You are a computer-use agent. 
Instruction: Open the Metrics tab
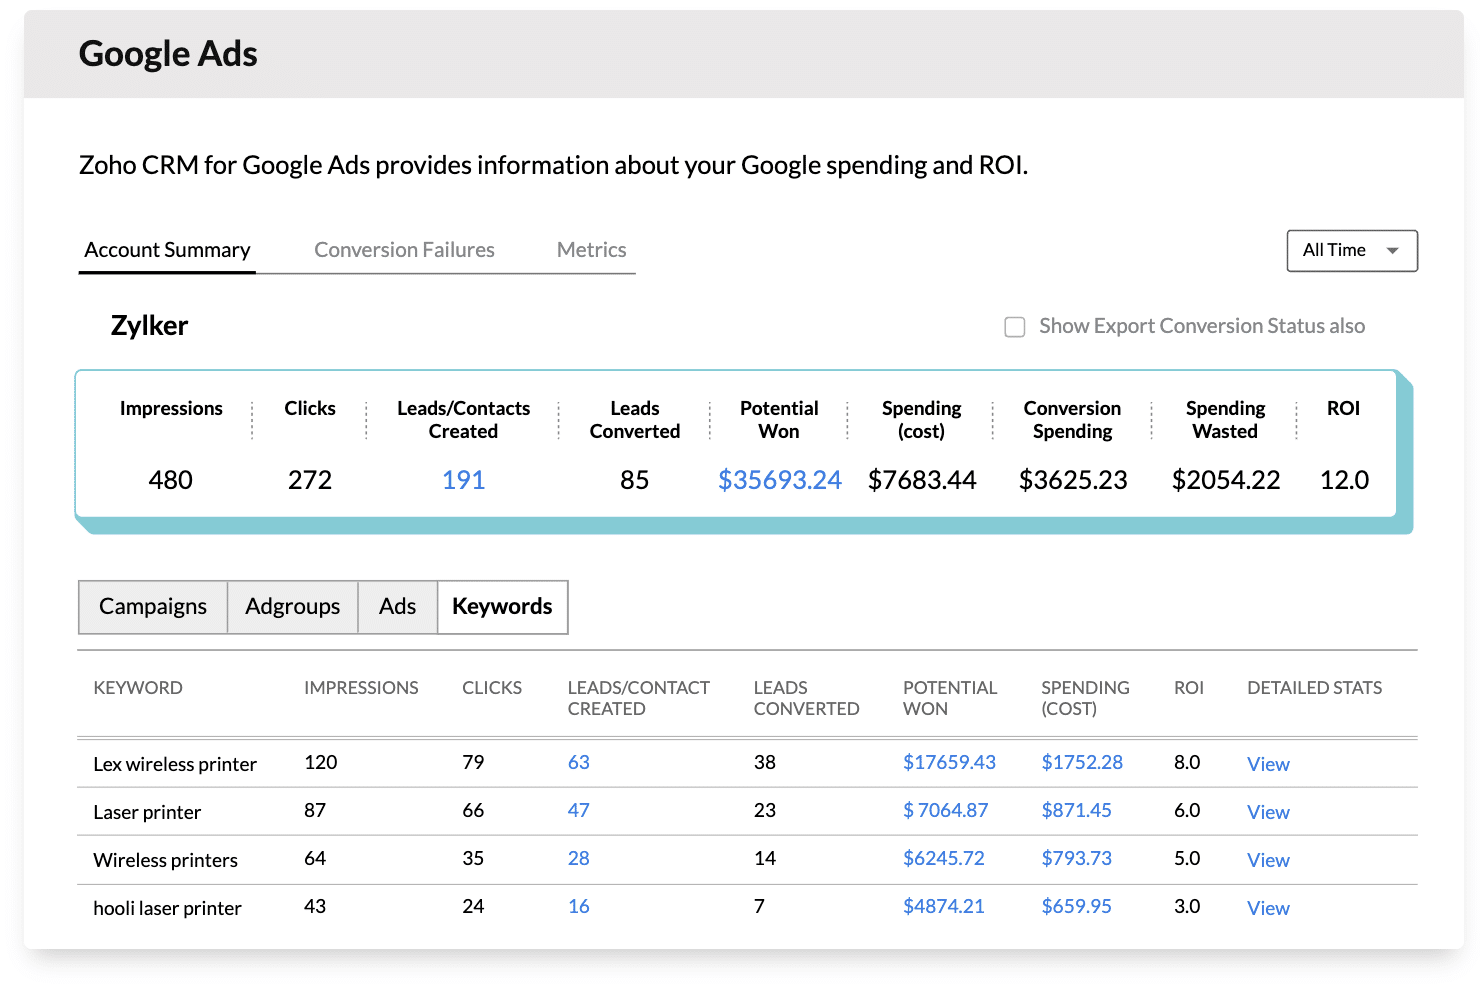tap(591, 250)
